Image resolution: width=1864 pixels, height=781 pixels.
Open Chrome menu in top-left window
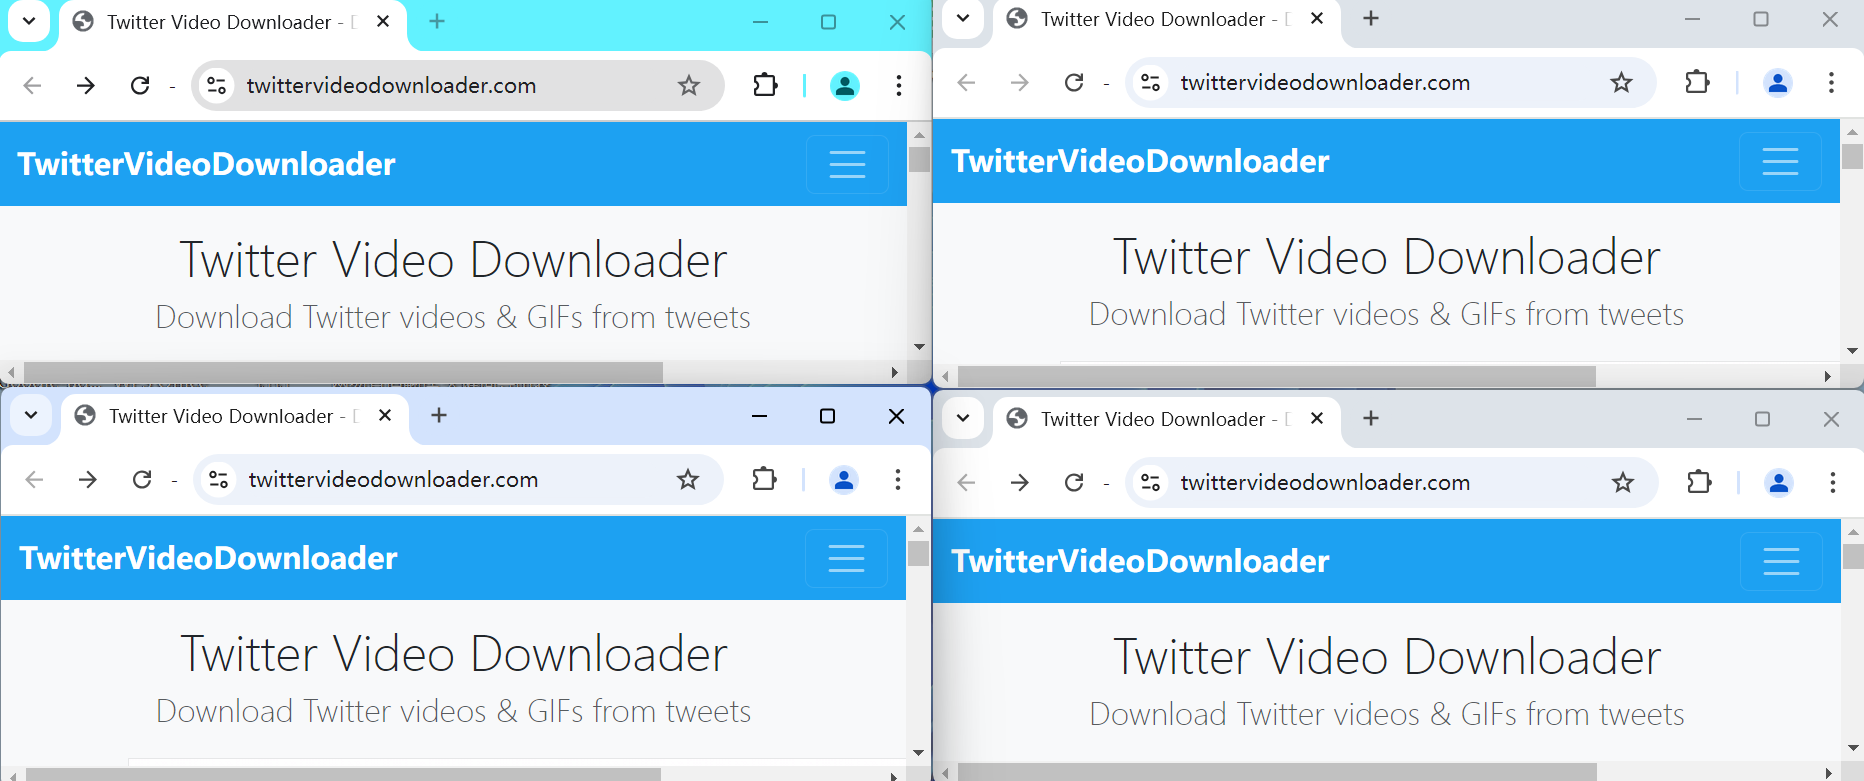[899, 86]
